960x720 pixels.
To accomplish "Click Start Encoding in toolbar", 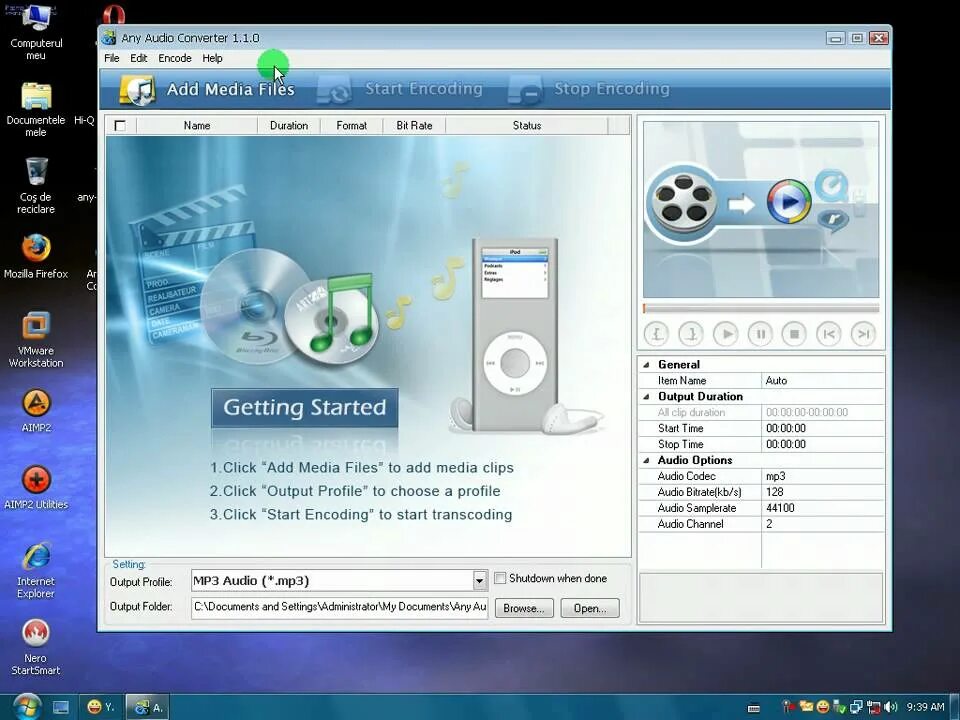I will tap(400, 89).
